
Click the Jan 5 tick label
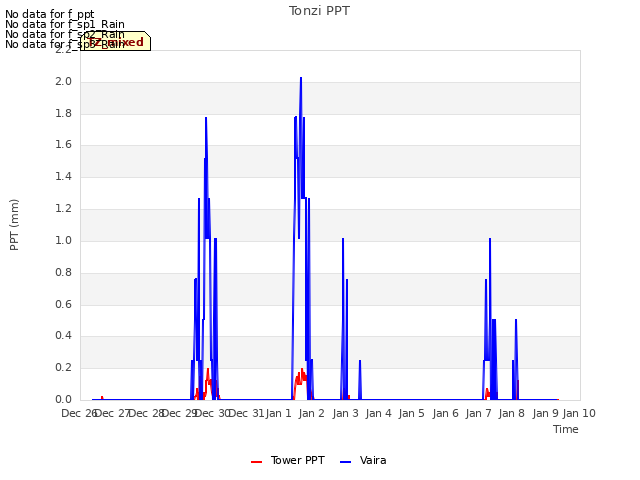coord(411,413)
